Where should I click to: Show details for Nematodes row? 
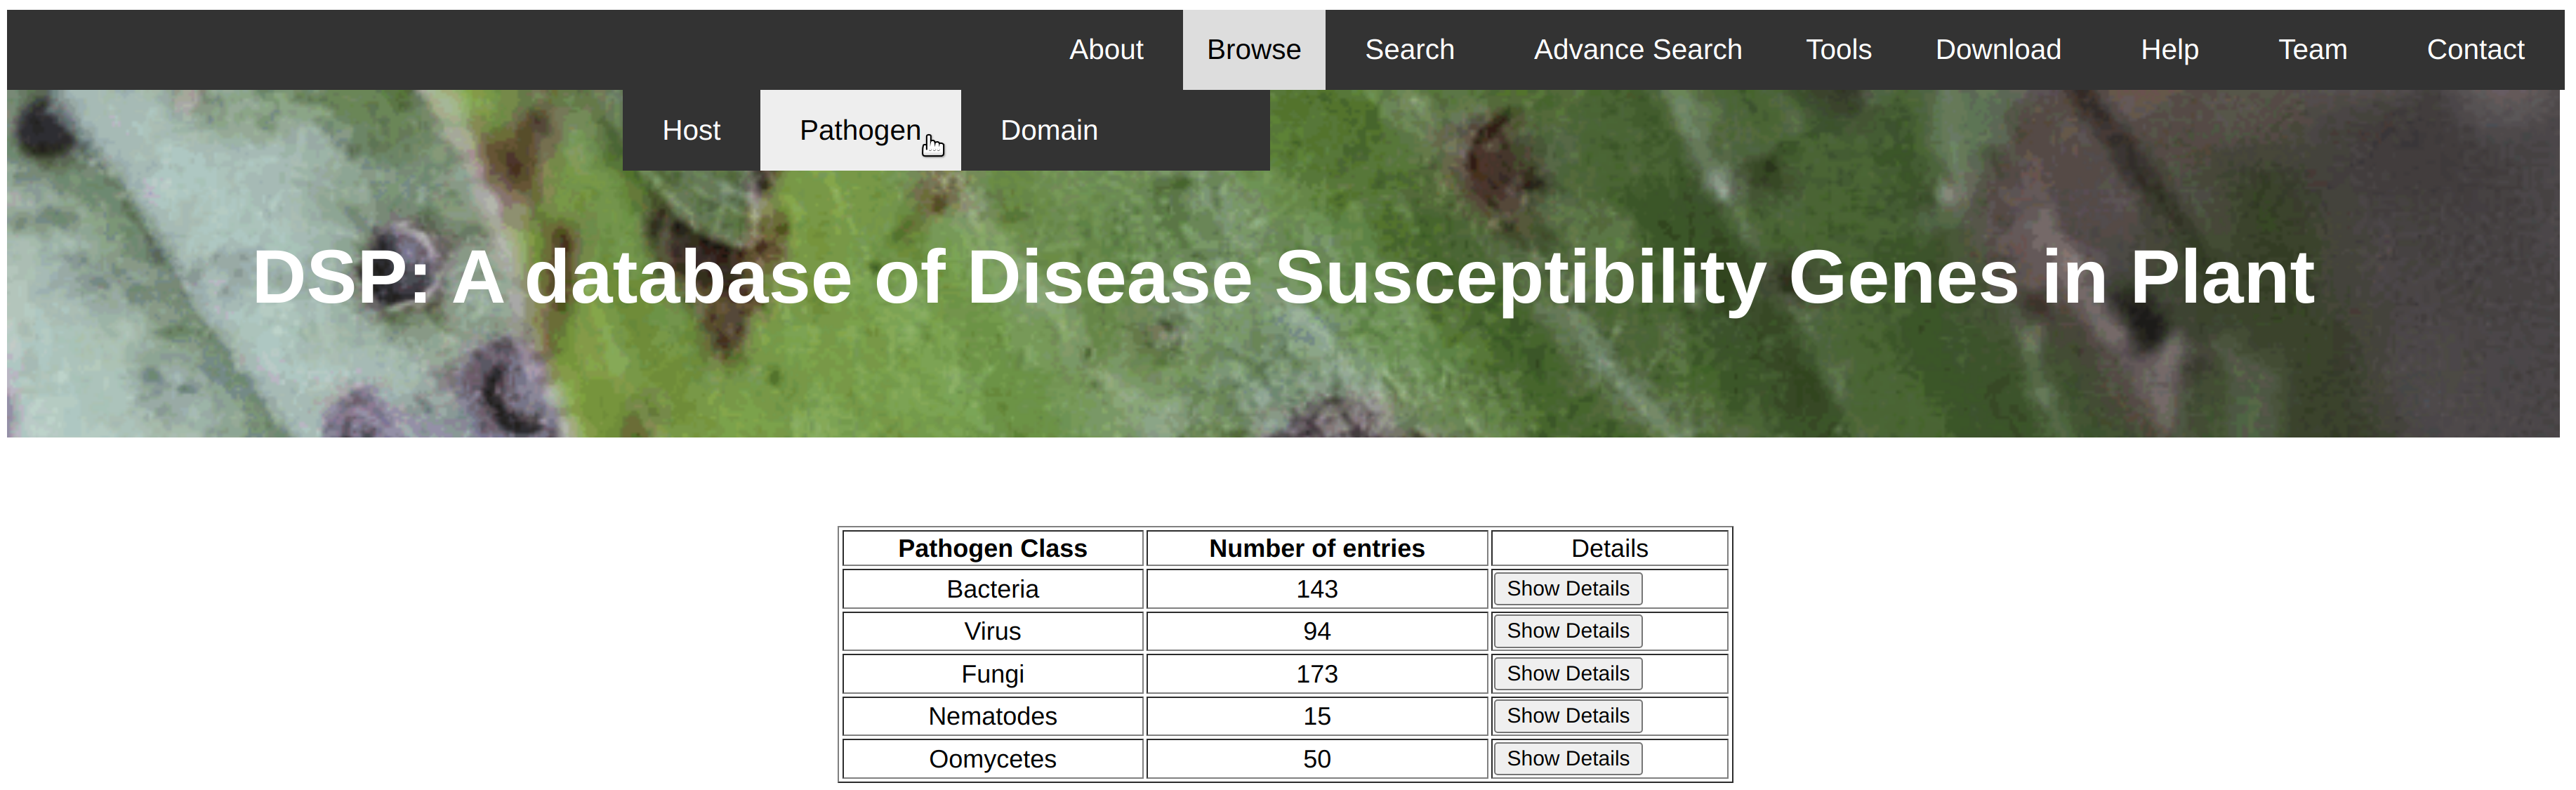1567,716
